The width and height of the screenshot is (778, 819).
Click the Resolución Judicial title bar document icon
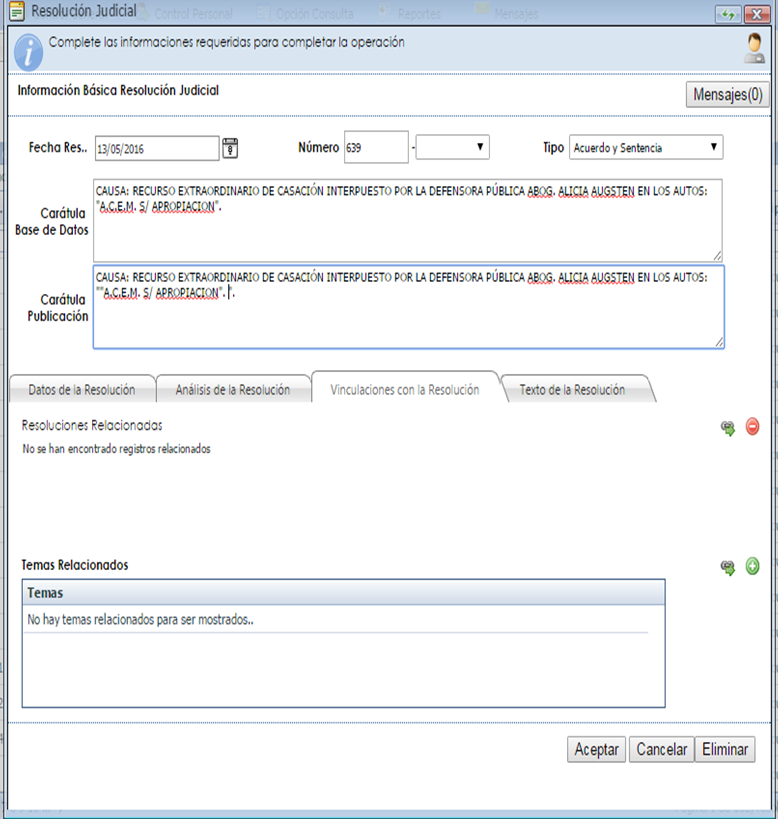[x=17, y=13]
